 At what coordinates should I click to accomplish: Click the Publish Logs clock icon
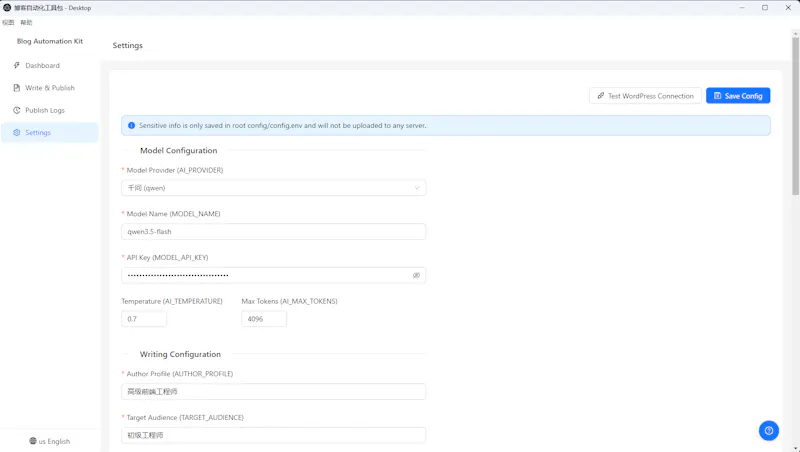pos(16,110)
